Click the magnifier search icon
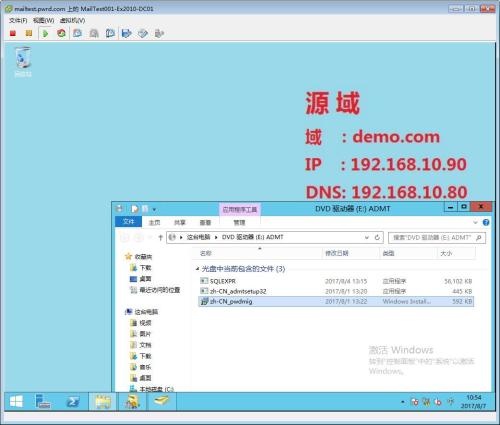This screenshot has width=500, height=425. [x=479, y=237]
